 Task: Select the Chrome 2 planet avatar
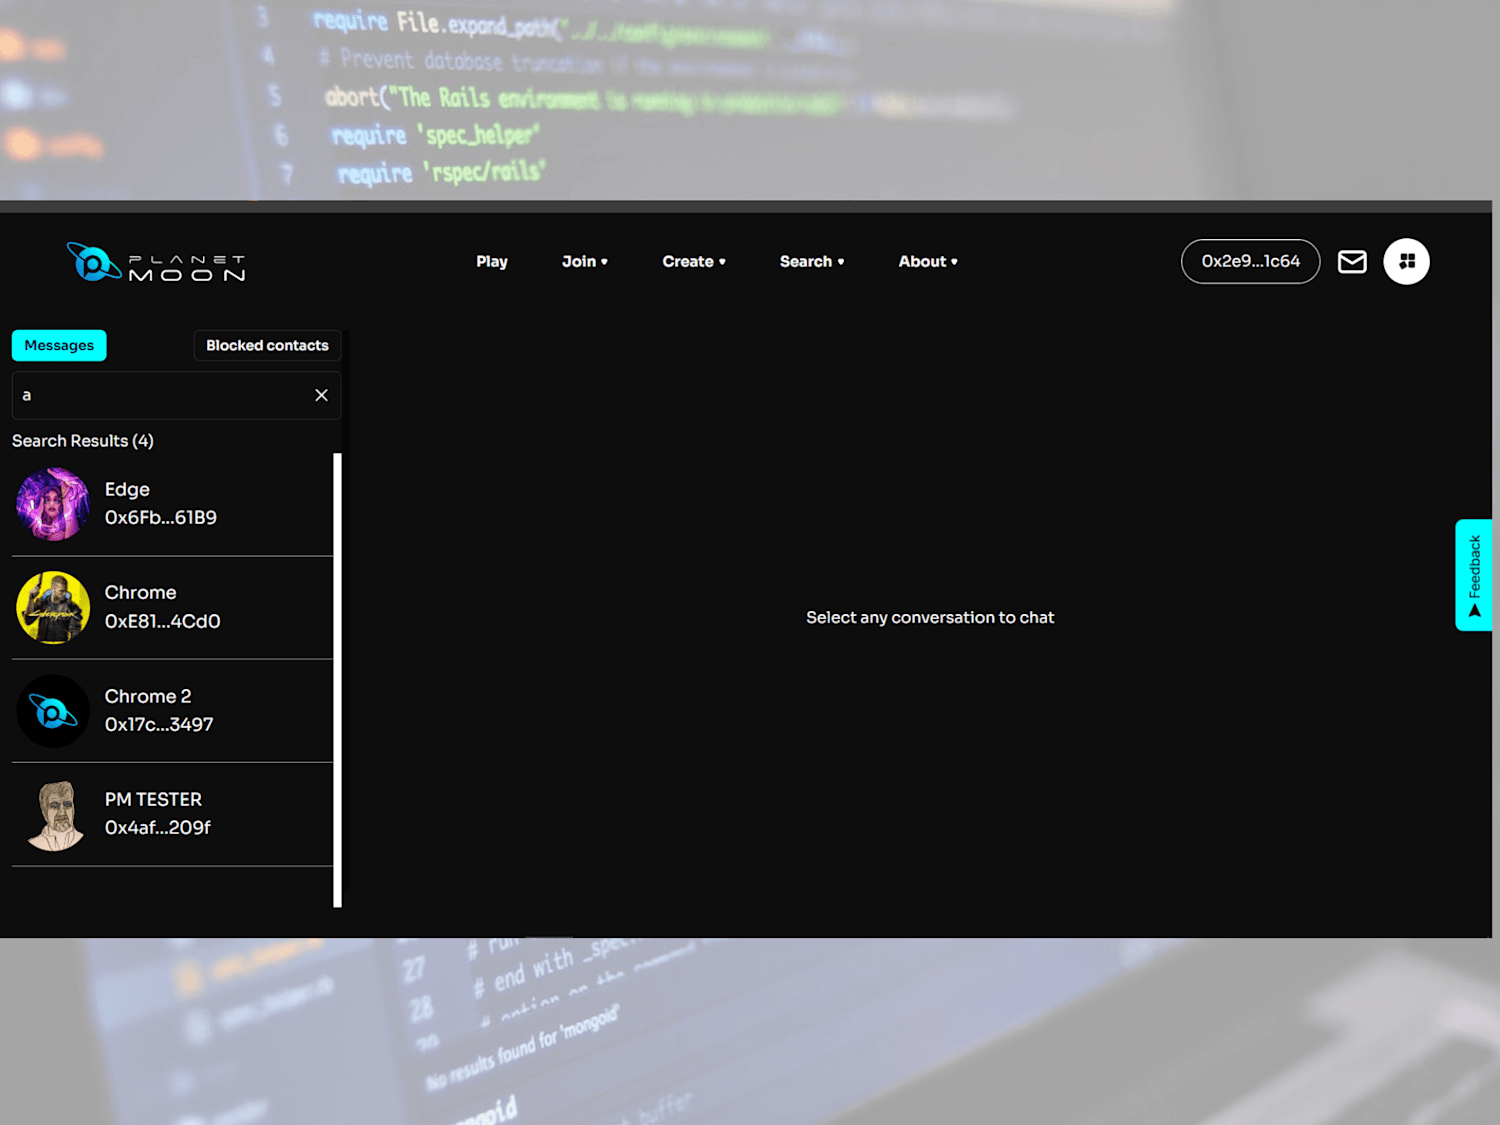pyautogui.click(x=53, y=711)
